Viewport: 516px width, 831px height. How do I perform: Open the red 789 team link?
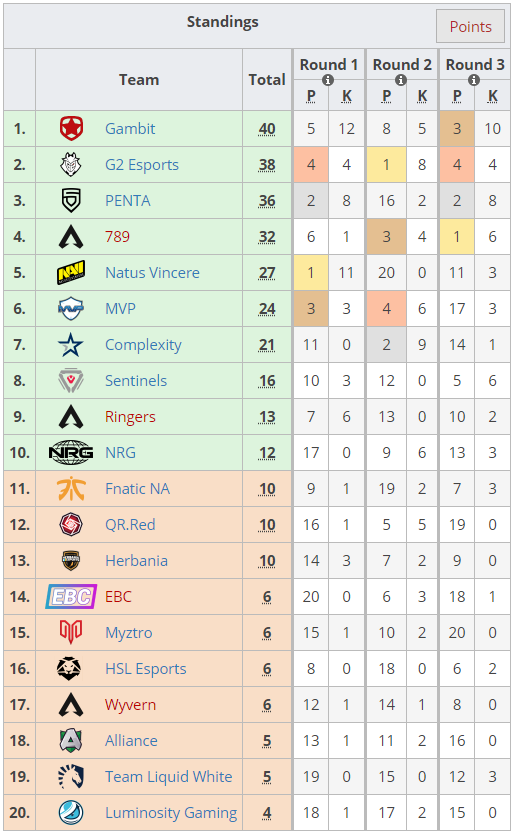click(117, 236)
